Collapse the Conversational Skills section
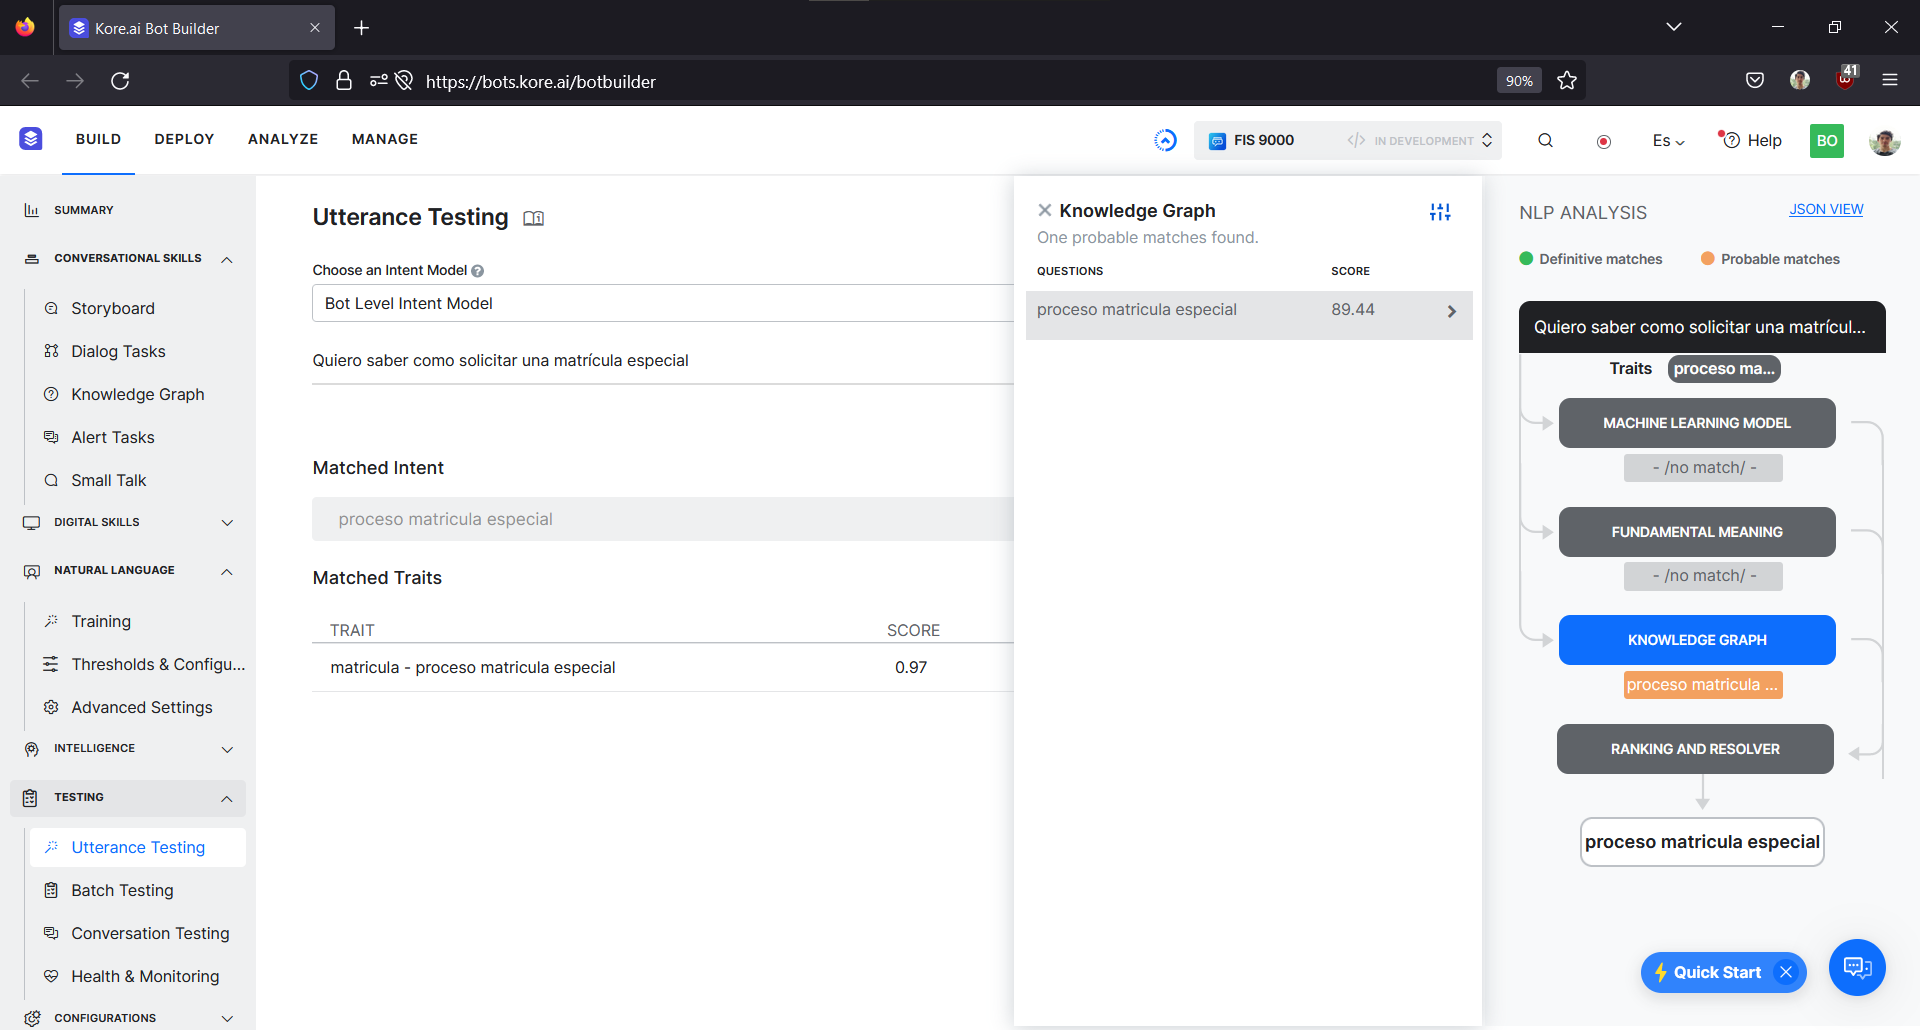Screen dimensions: 1920x1030 [x=227, y=260]
